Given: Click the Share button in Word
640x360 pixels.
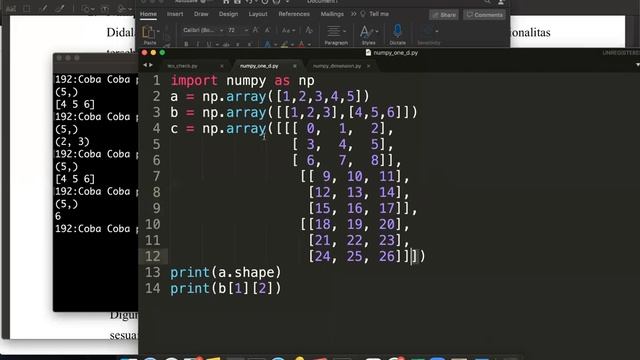Looking at the screenshot, I should [444, 15].
